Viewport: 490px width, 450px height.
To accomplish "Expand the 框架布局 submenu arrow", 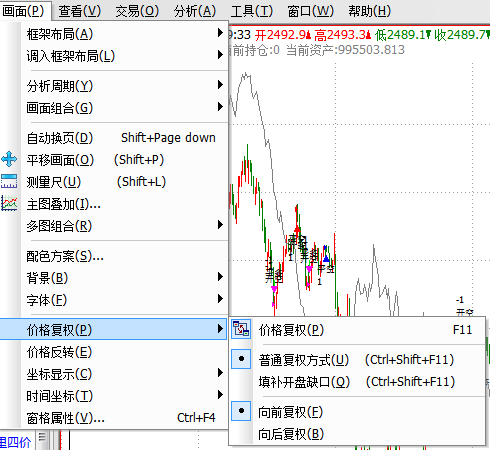I will click(220, 33).
